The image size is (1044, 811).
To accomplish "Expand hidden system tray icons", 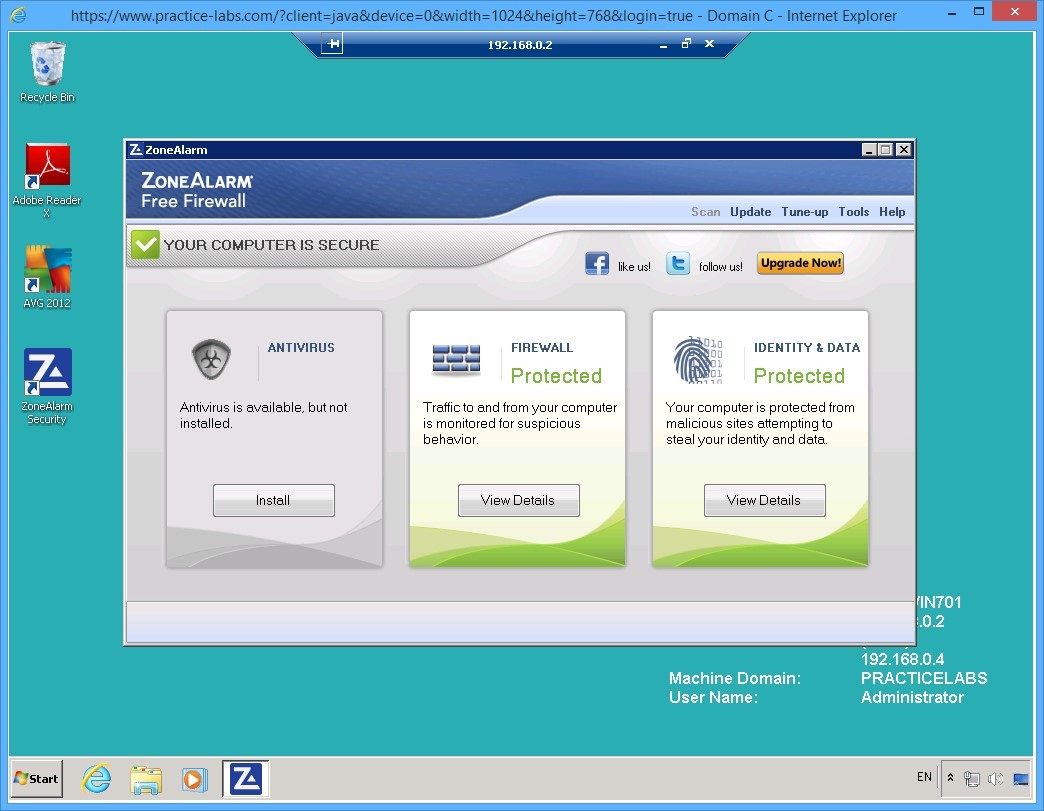I will tap(952, 778).
